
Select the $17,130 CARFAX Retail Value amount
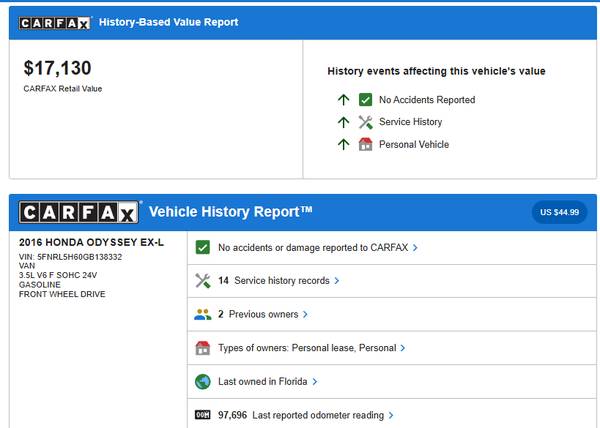[57, 68]
